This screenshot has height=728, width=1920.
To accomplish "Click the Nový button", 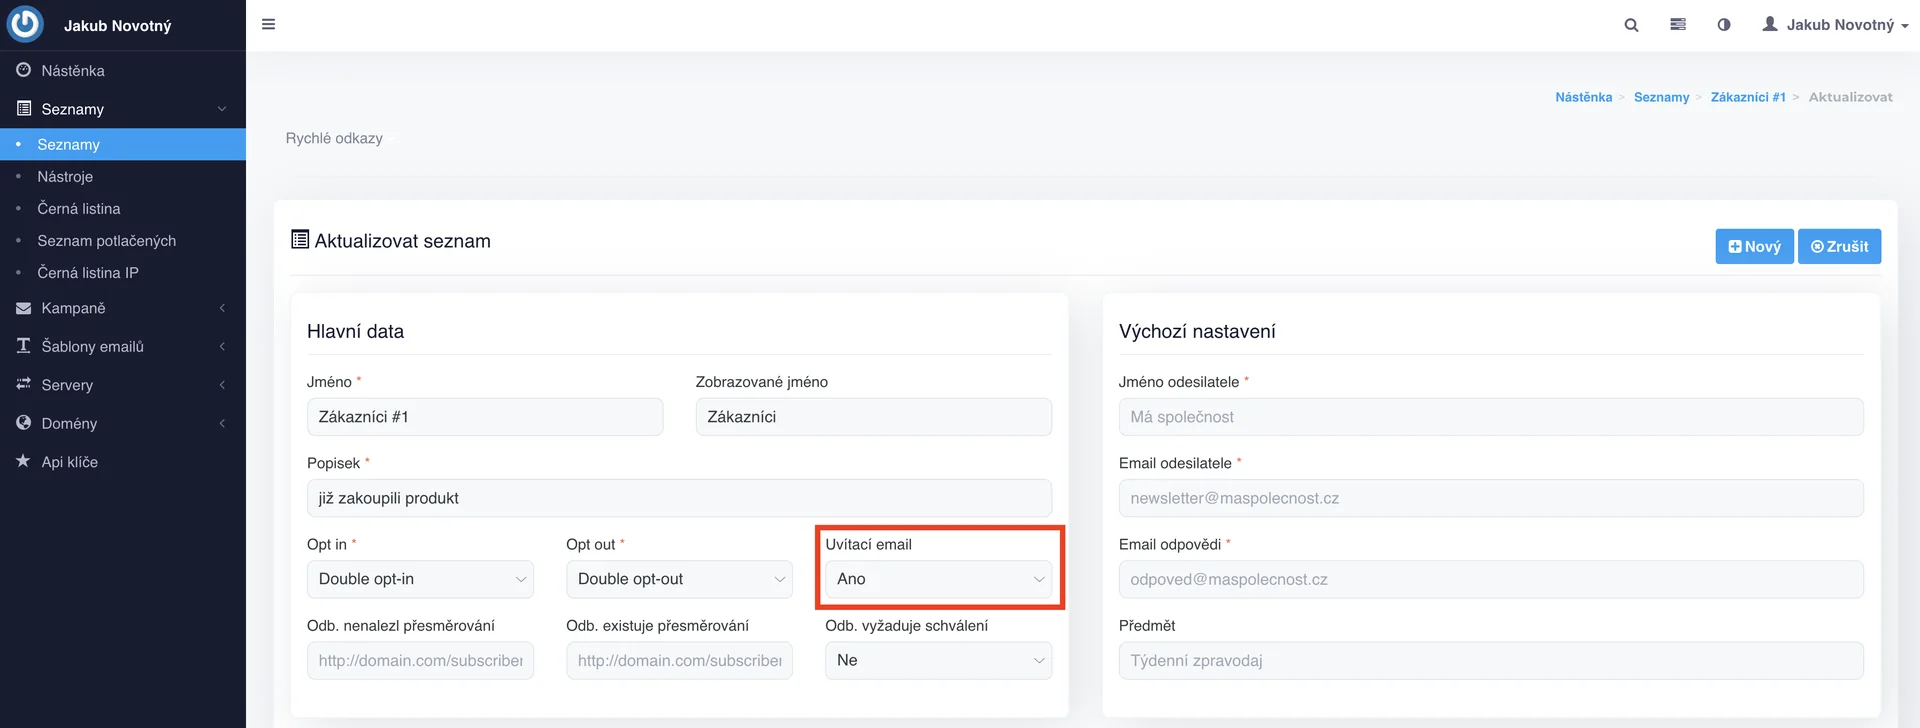I will point(1754,246).
